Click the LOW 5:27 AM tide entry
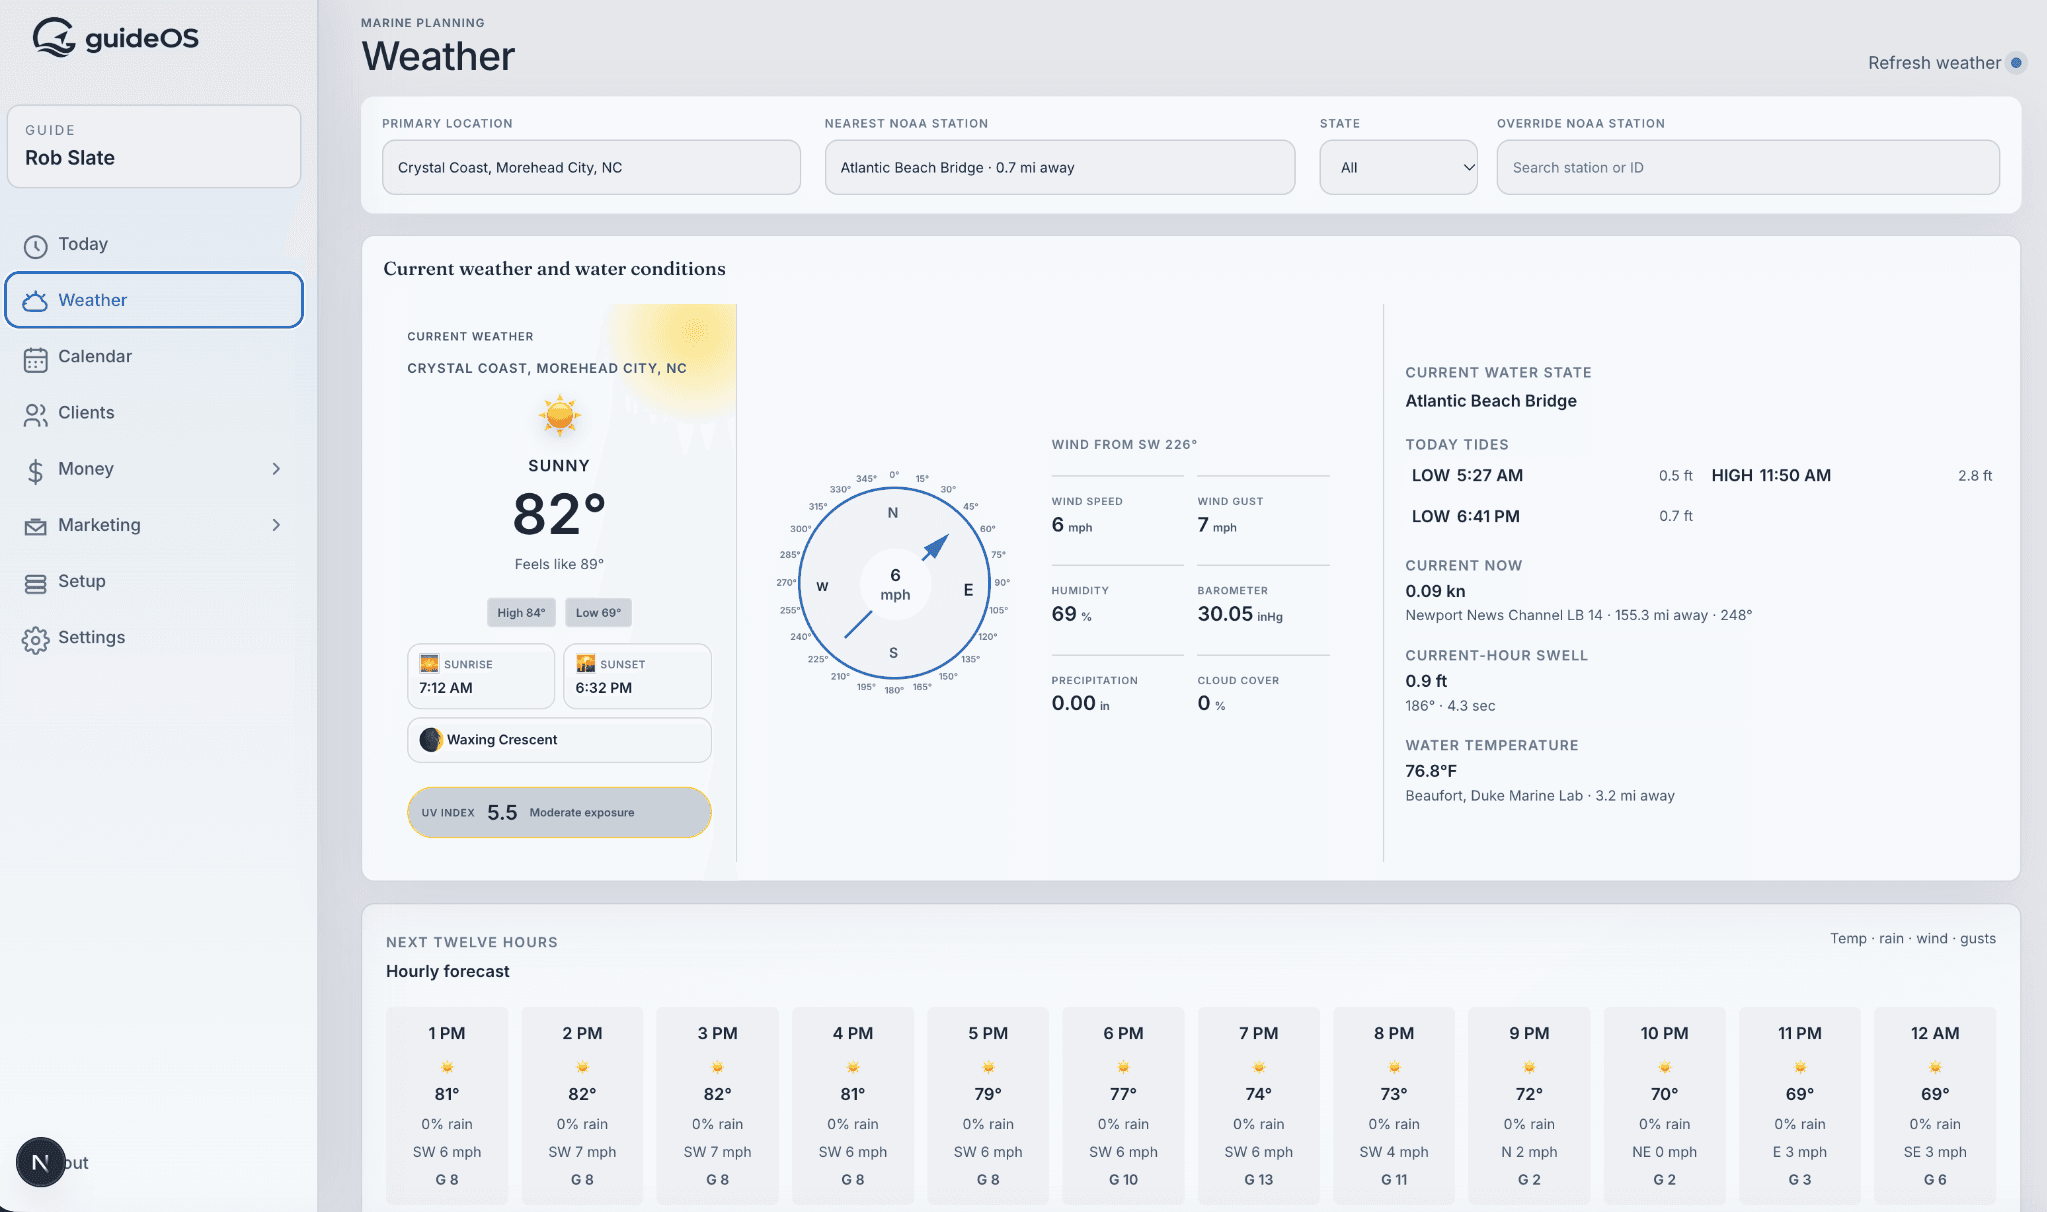 tap(1552, 476)
